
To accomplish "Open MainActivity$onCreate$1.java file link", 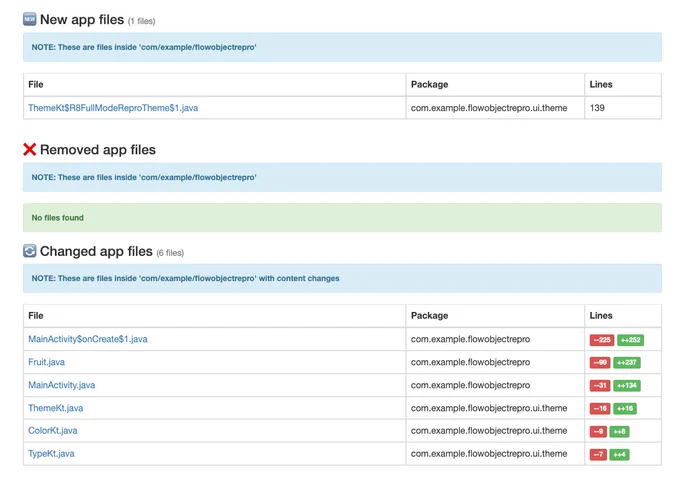I will (x=88, y=339).
